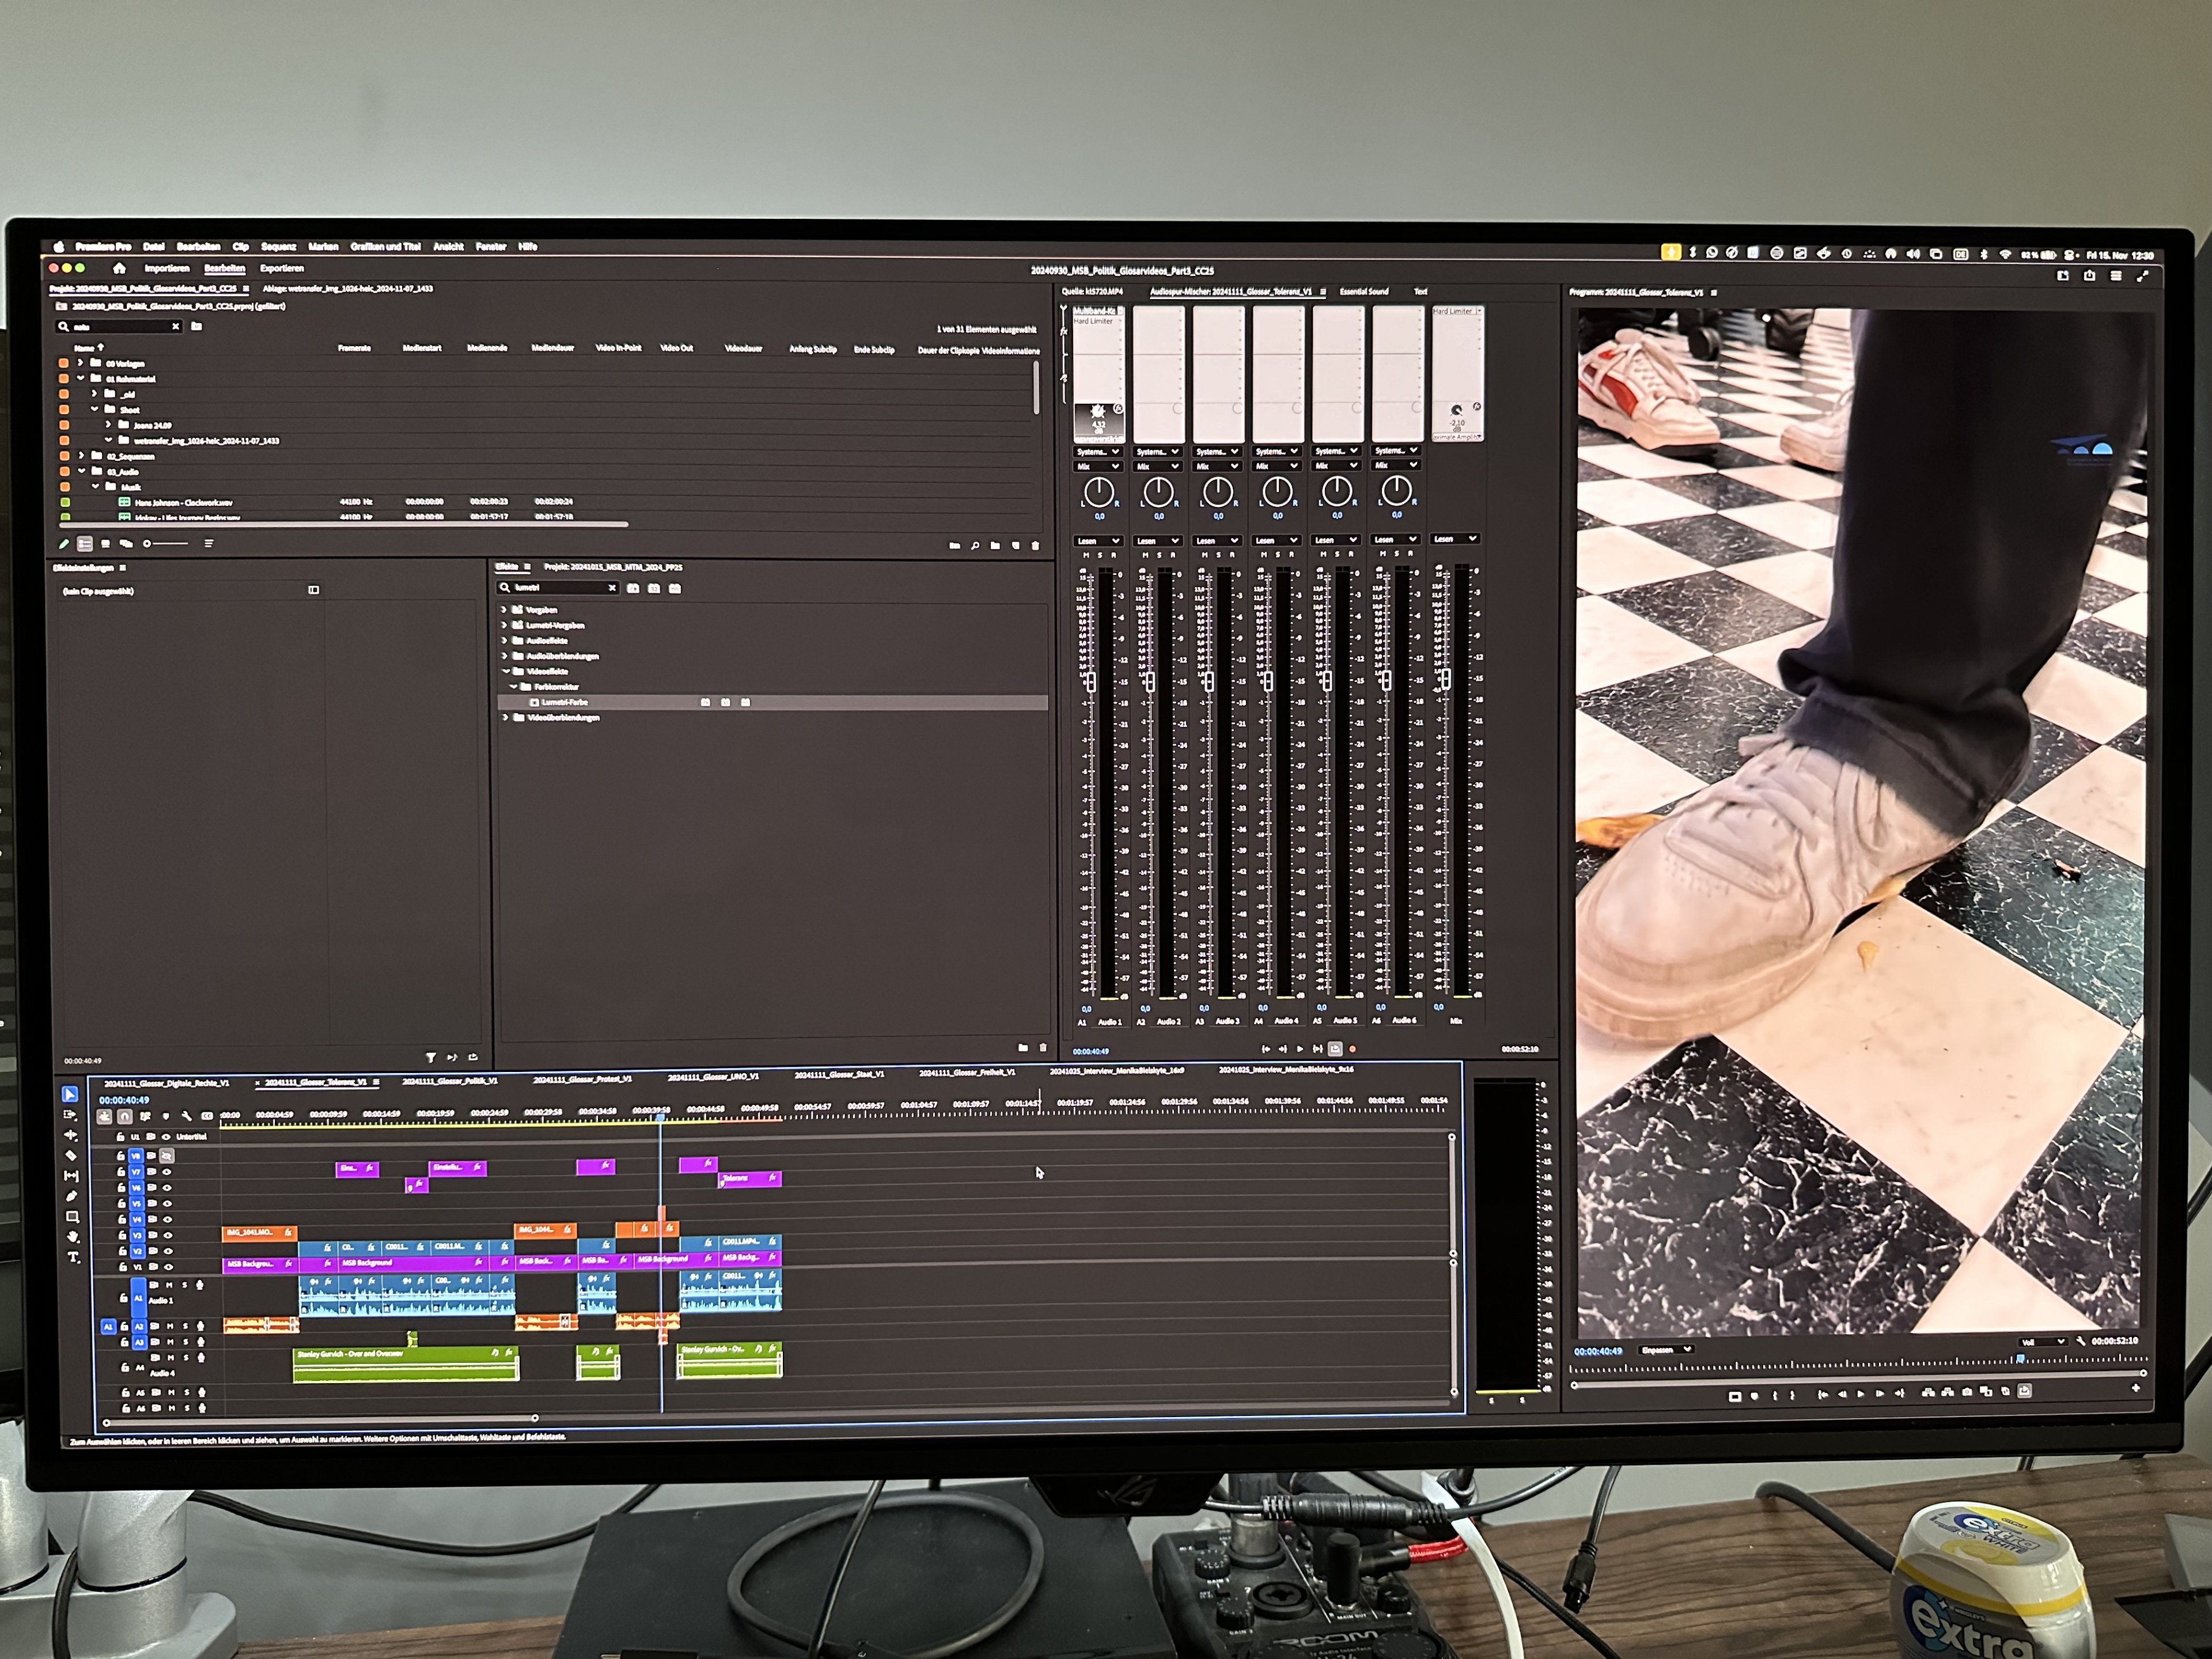Viewport: 2212px width, 1659px height.
Task: Click the Export Frame camera icon
Action: 1967,1392
